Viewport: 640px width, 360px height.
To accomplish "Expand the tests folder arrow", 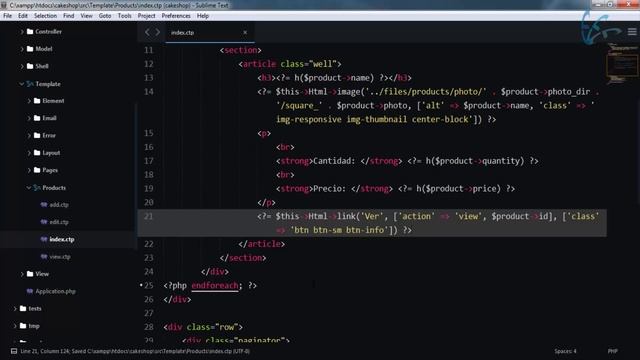I will [15, 309].
